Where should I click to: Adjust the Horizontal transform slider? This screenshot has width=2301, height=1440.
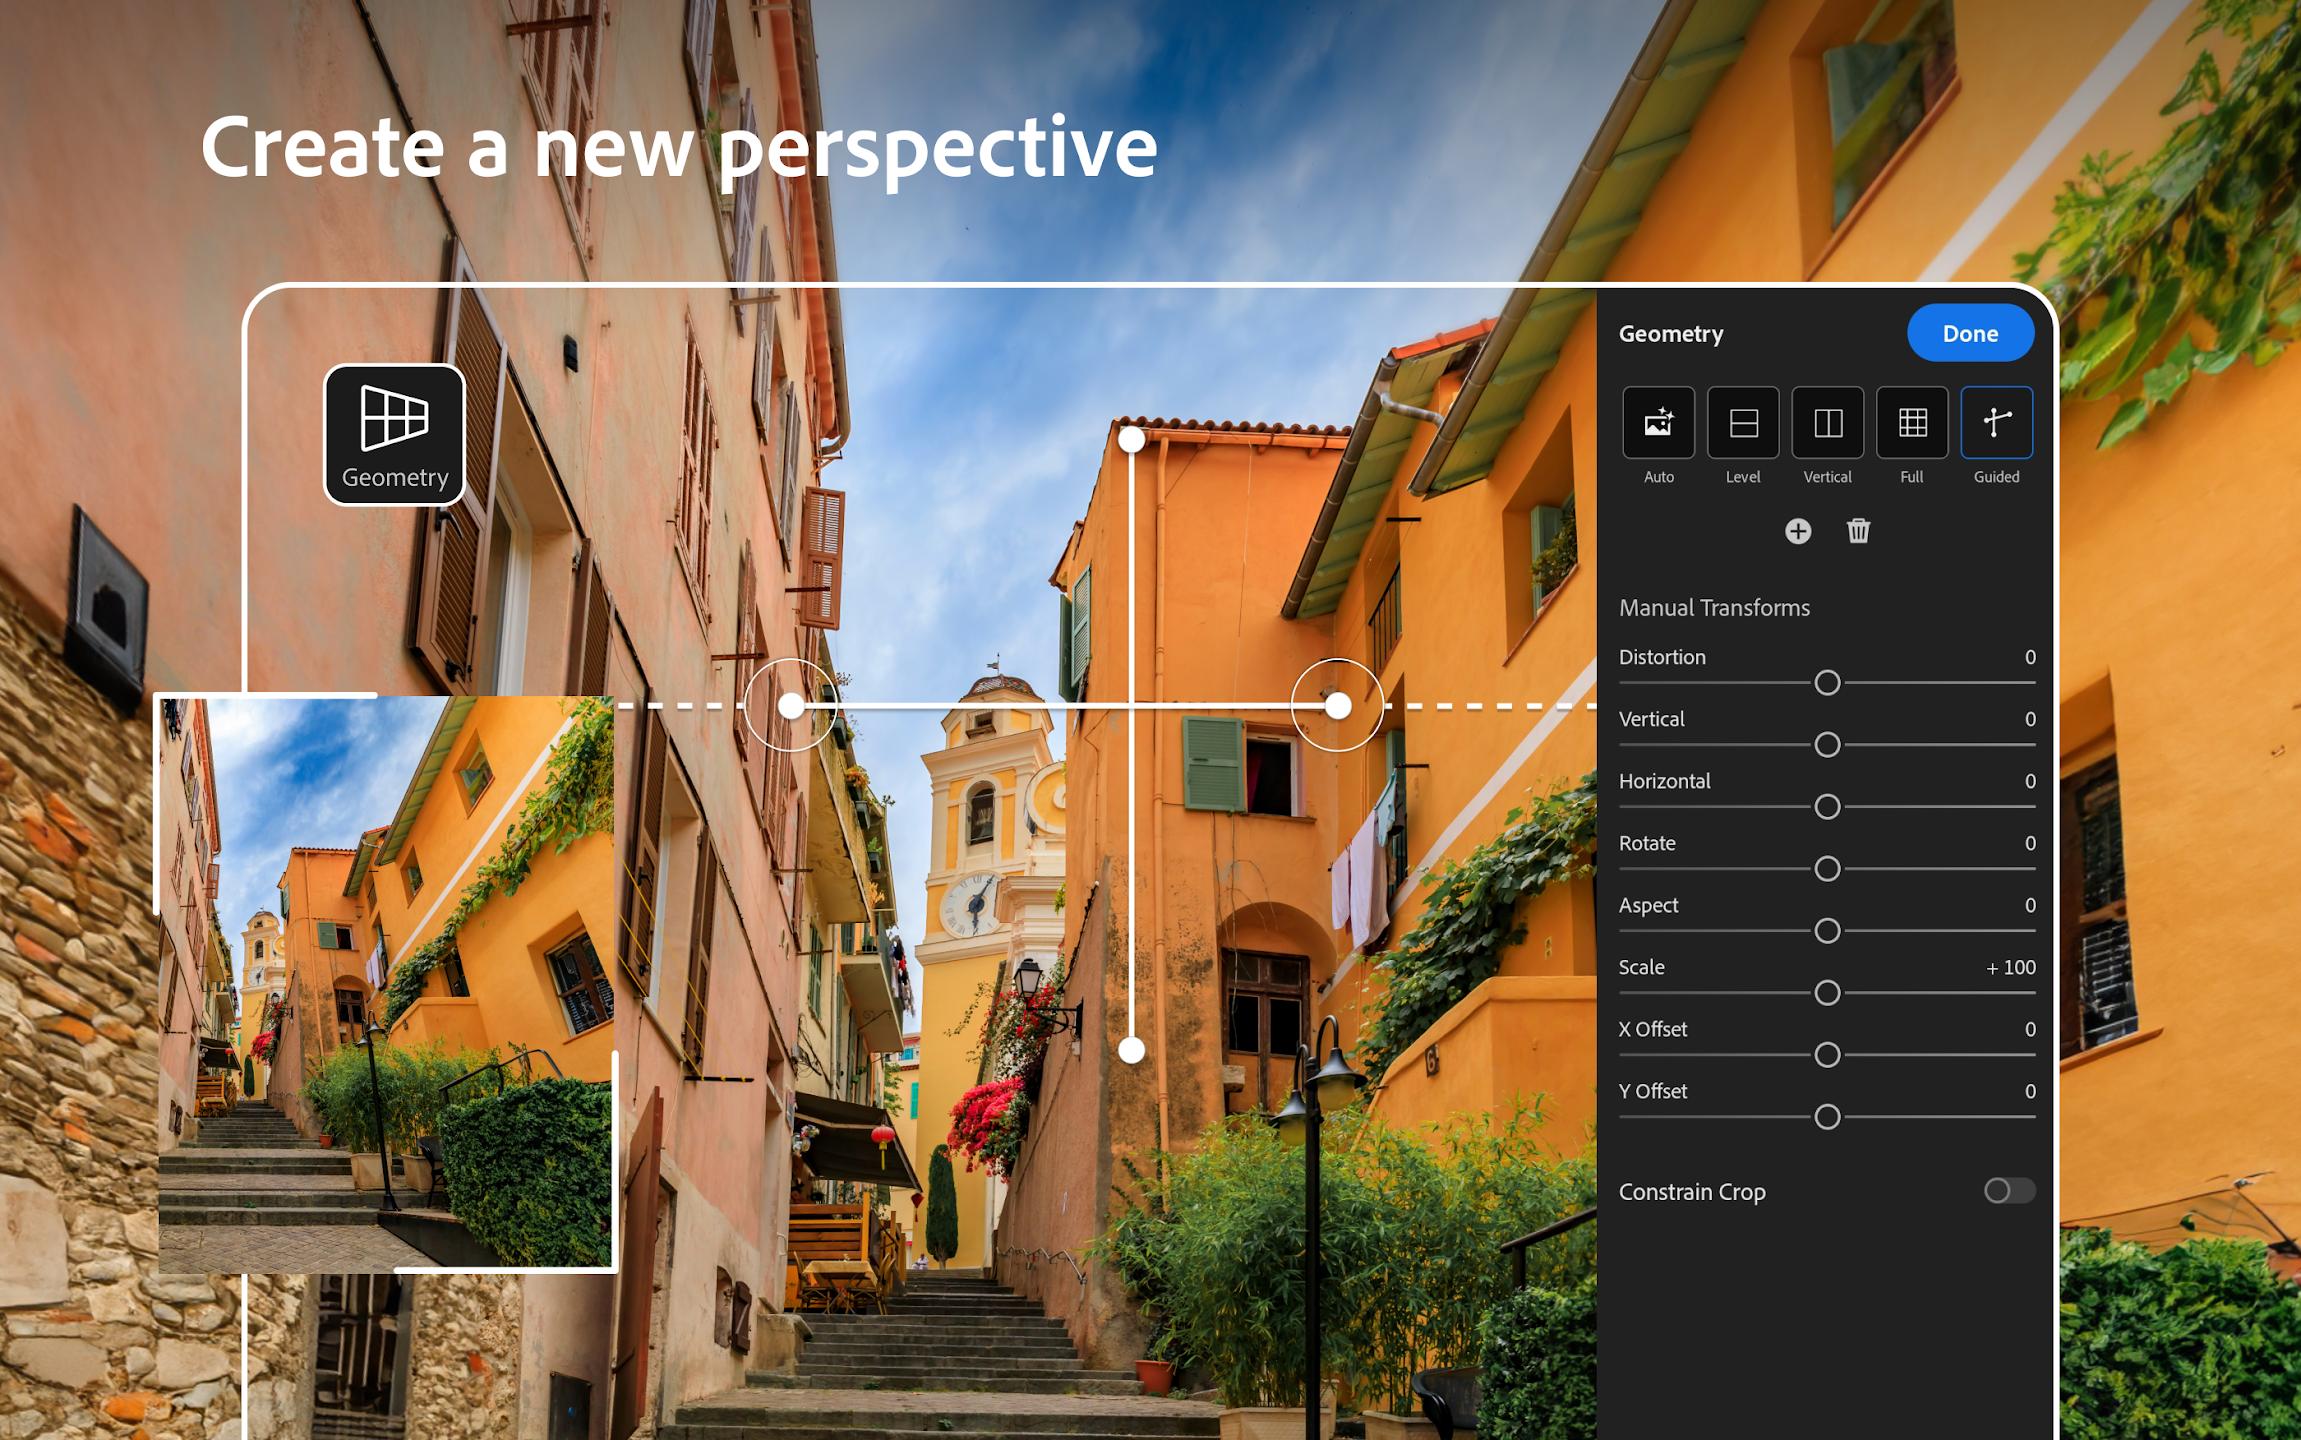(x=1827, y=805)
